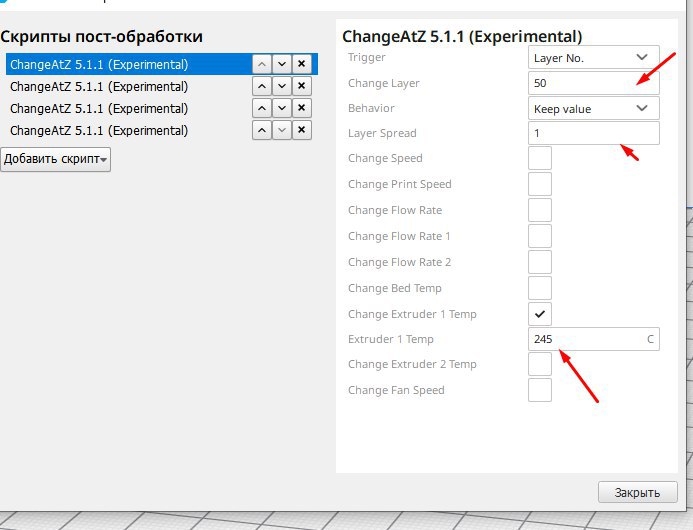Move third ChangeAtZ script down
693x530 pixels.
tap(282, 108)
